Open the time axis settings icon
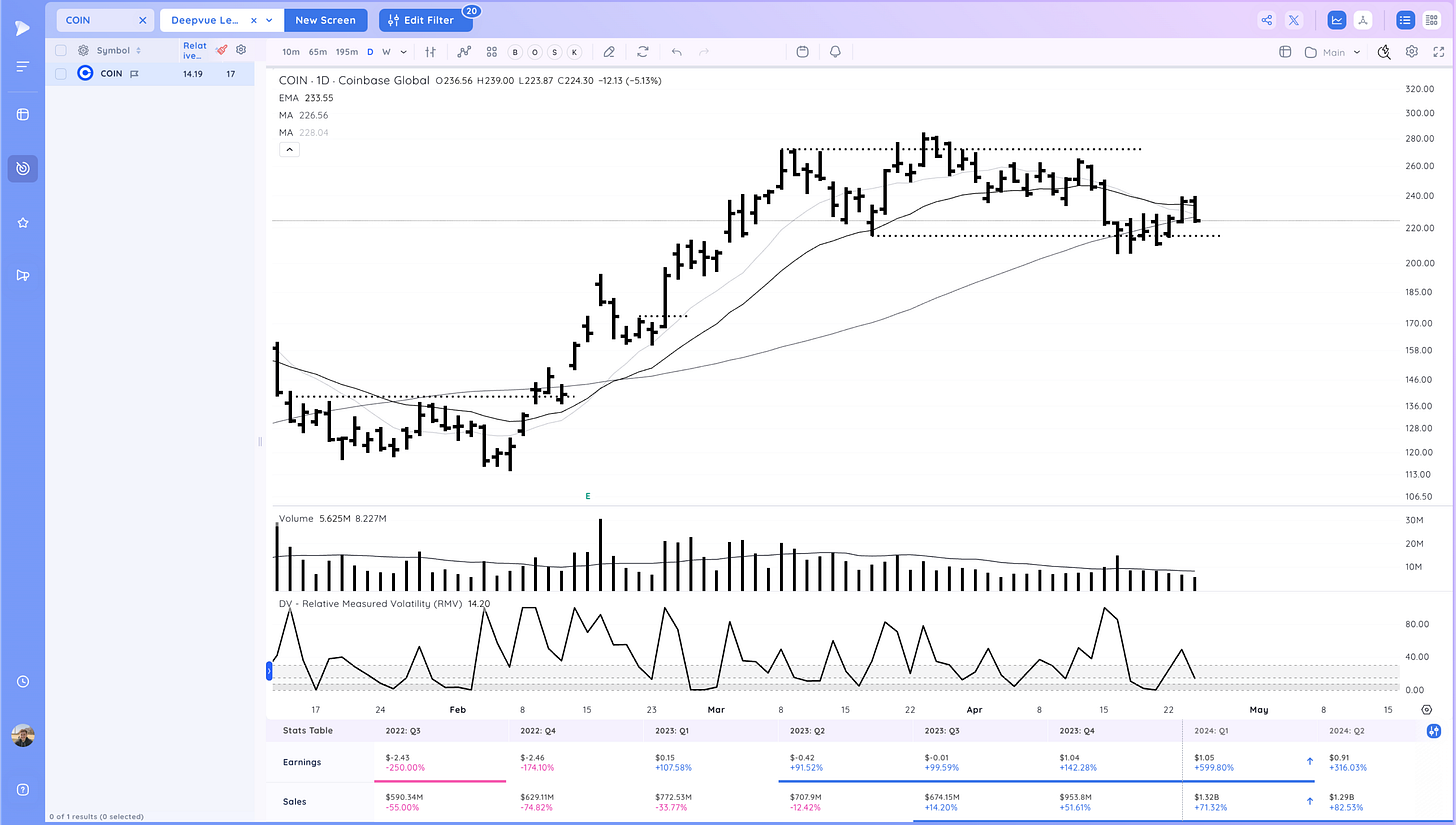The height and width of the screenshot is (825, 1456). tap(1427, 709)
